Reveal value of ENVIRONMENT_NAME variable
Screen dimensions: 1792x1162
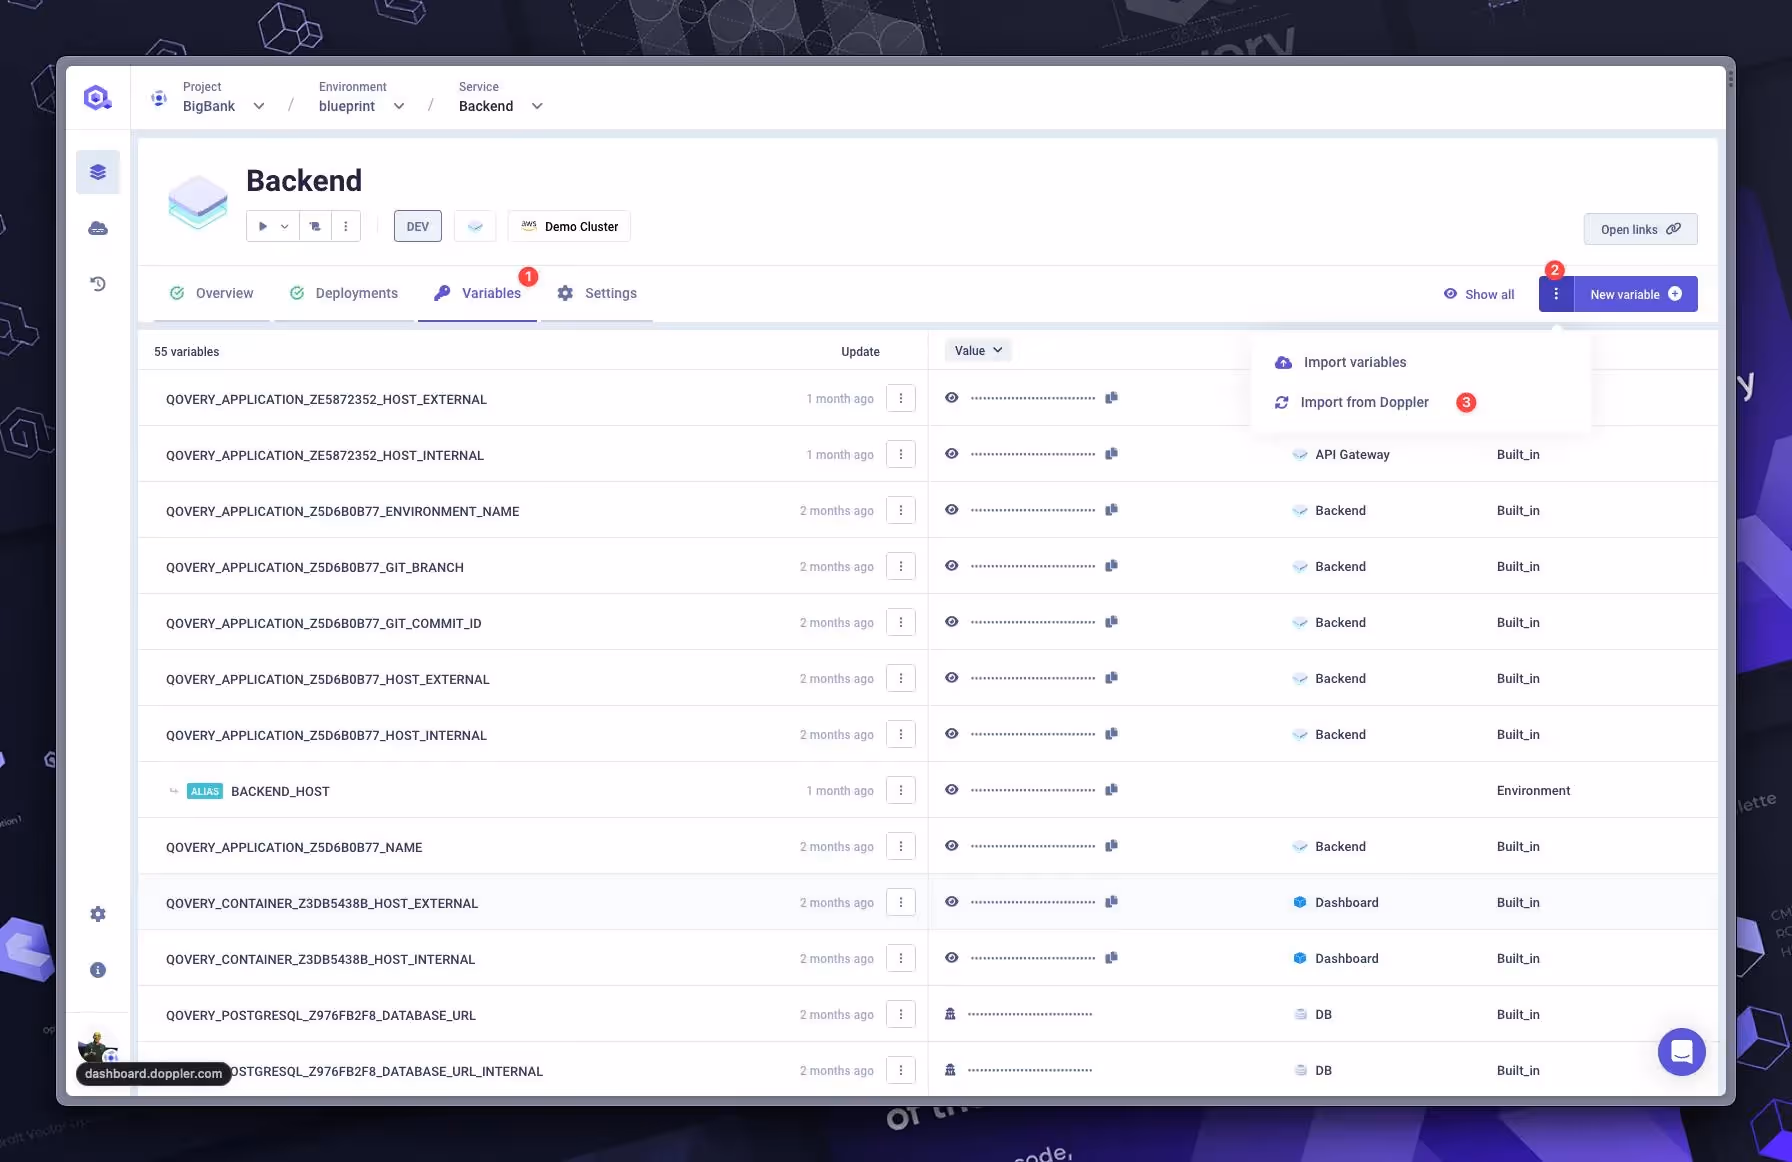pyautogui.click(x=952, y=510)
